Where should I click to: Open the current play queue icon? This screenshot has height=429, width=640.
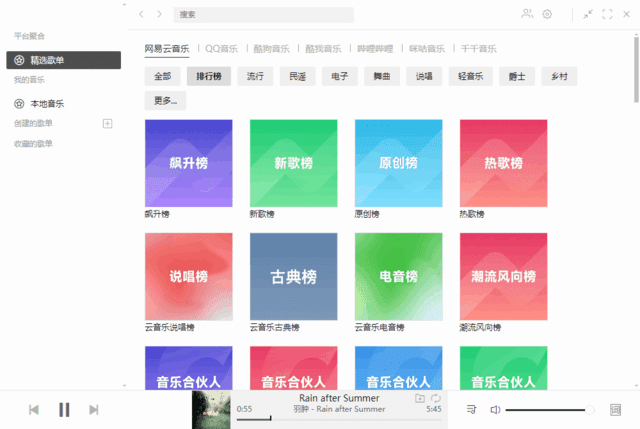click(471, 409)
